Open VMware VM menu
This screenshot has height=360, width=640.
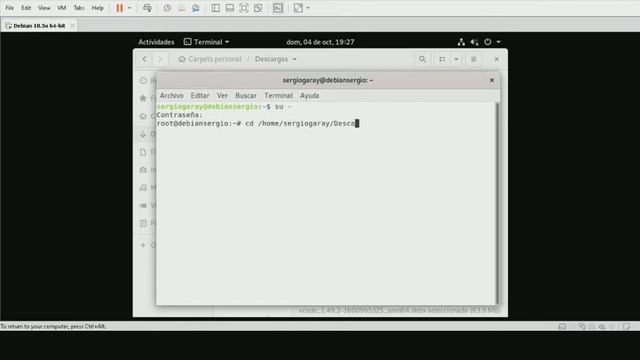point(62,8)
